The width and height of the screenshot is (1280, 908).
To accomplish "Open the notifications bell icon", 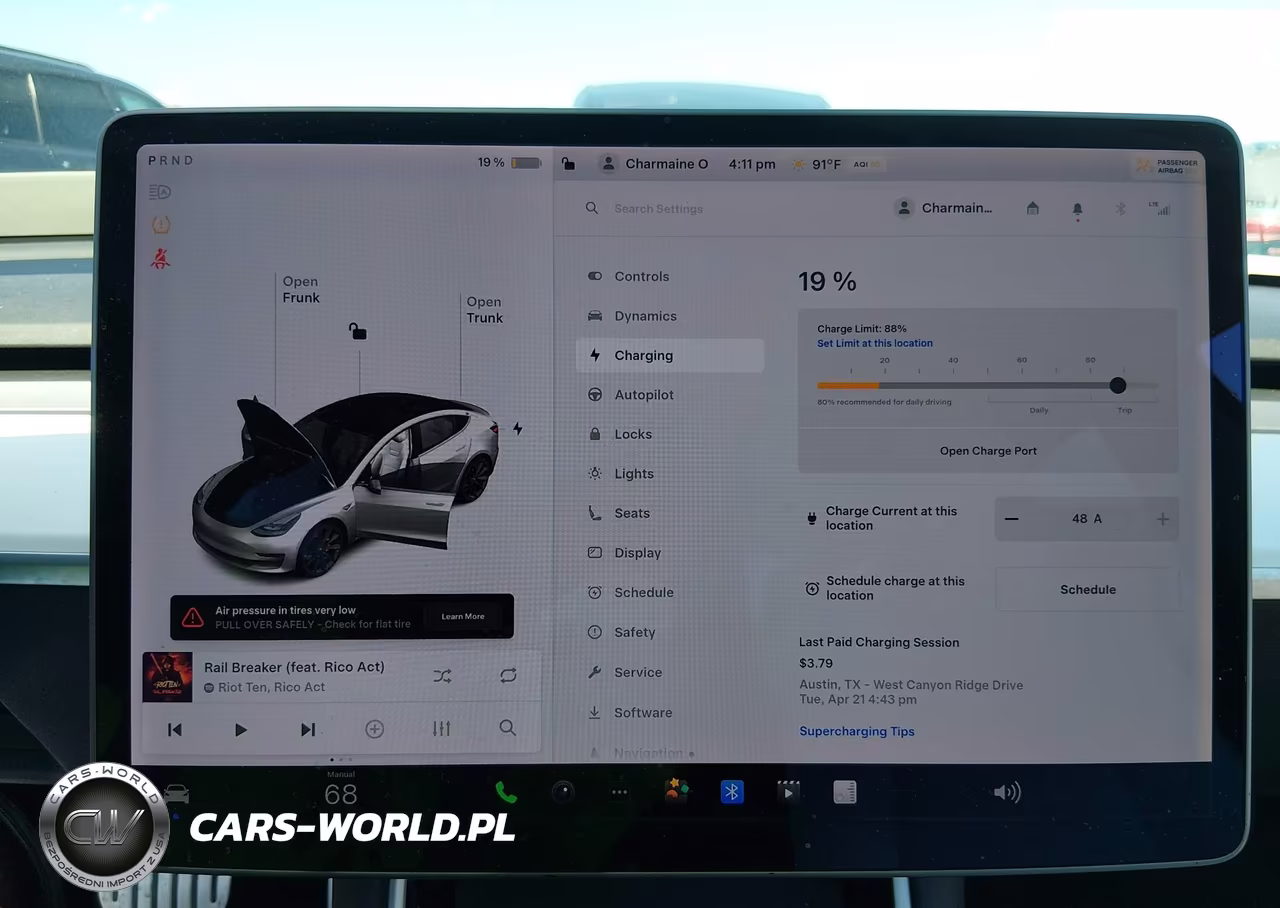I will coord(1077,209).
